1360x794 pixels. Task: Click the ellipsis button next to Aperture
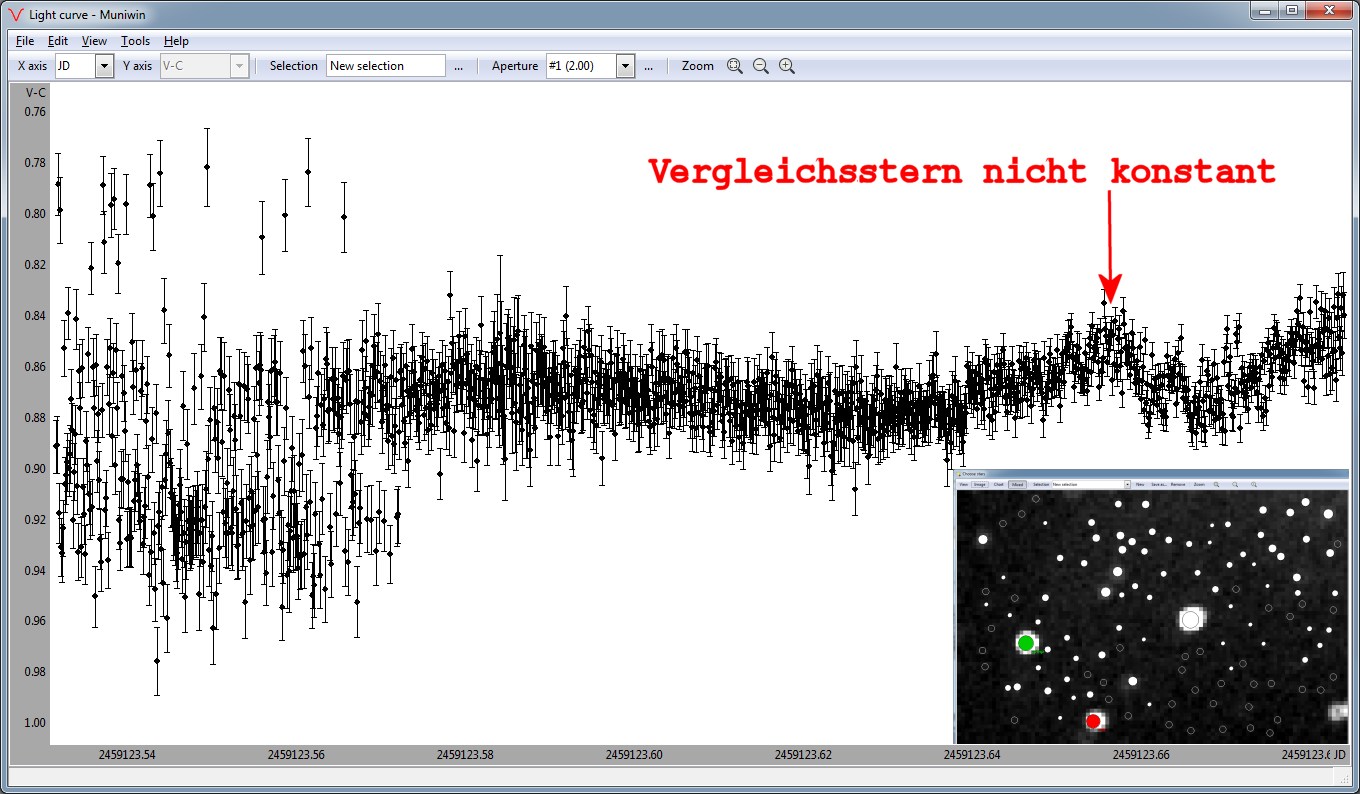(648, 66)
